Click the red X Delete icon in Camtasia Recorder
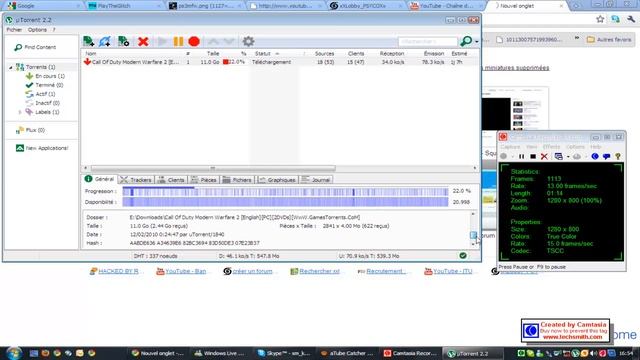The height and width of the screenshot is (360, 640). [544, 156]
